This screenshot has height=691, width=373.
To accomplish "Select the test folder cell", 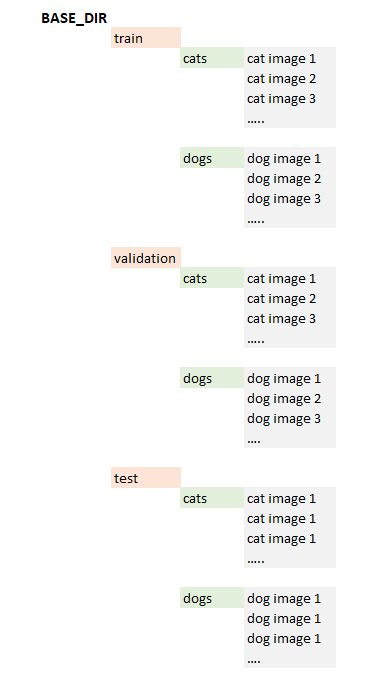I will click(146, 478).
